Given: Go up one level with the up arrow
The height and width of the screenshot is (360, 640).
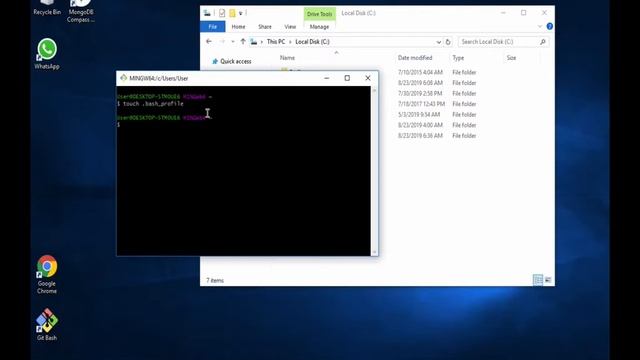Looking at the screenshot, I should (x=243, y=42).
